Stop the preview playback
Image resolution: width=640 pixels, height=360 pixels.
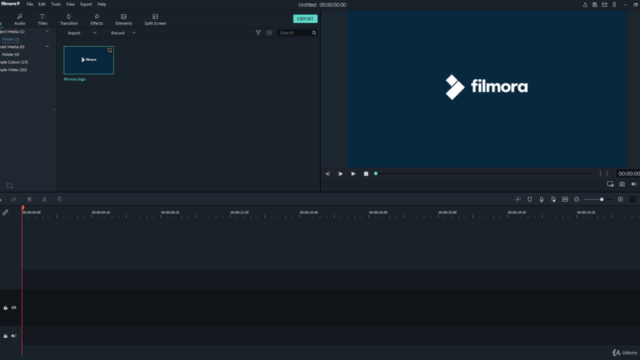click(366, 174)
